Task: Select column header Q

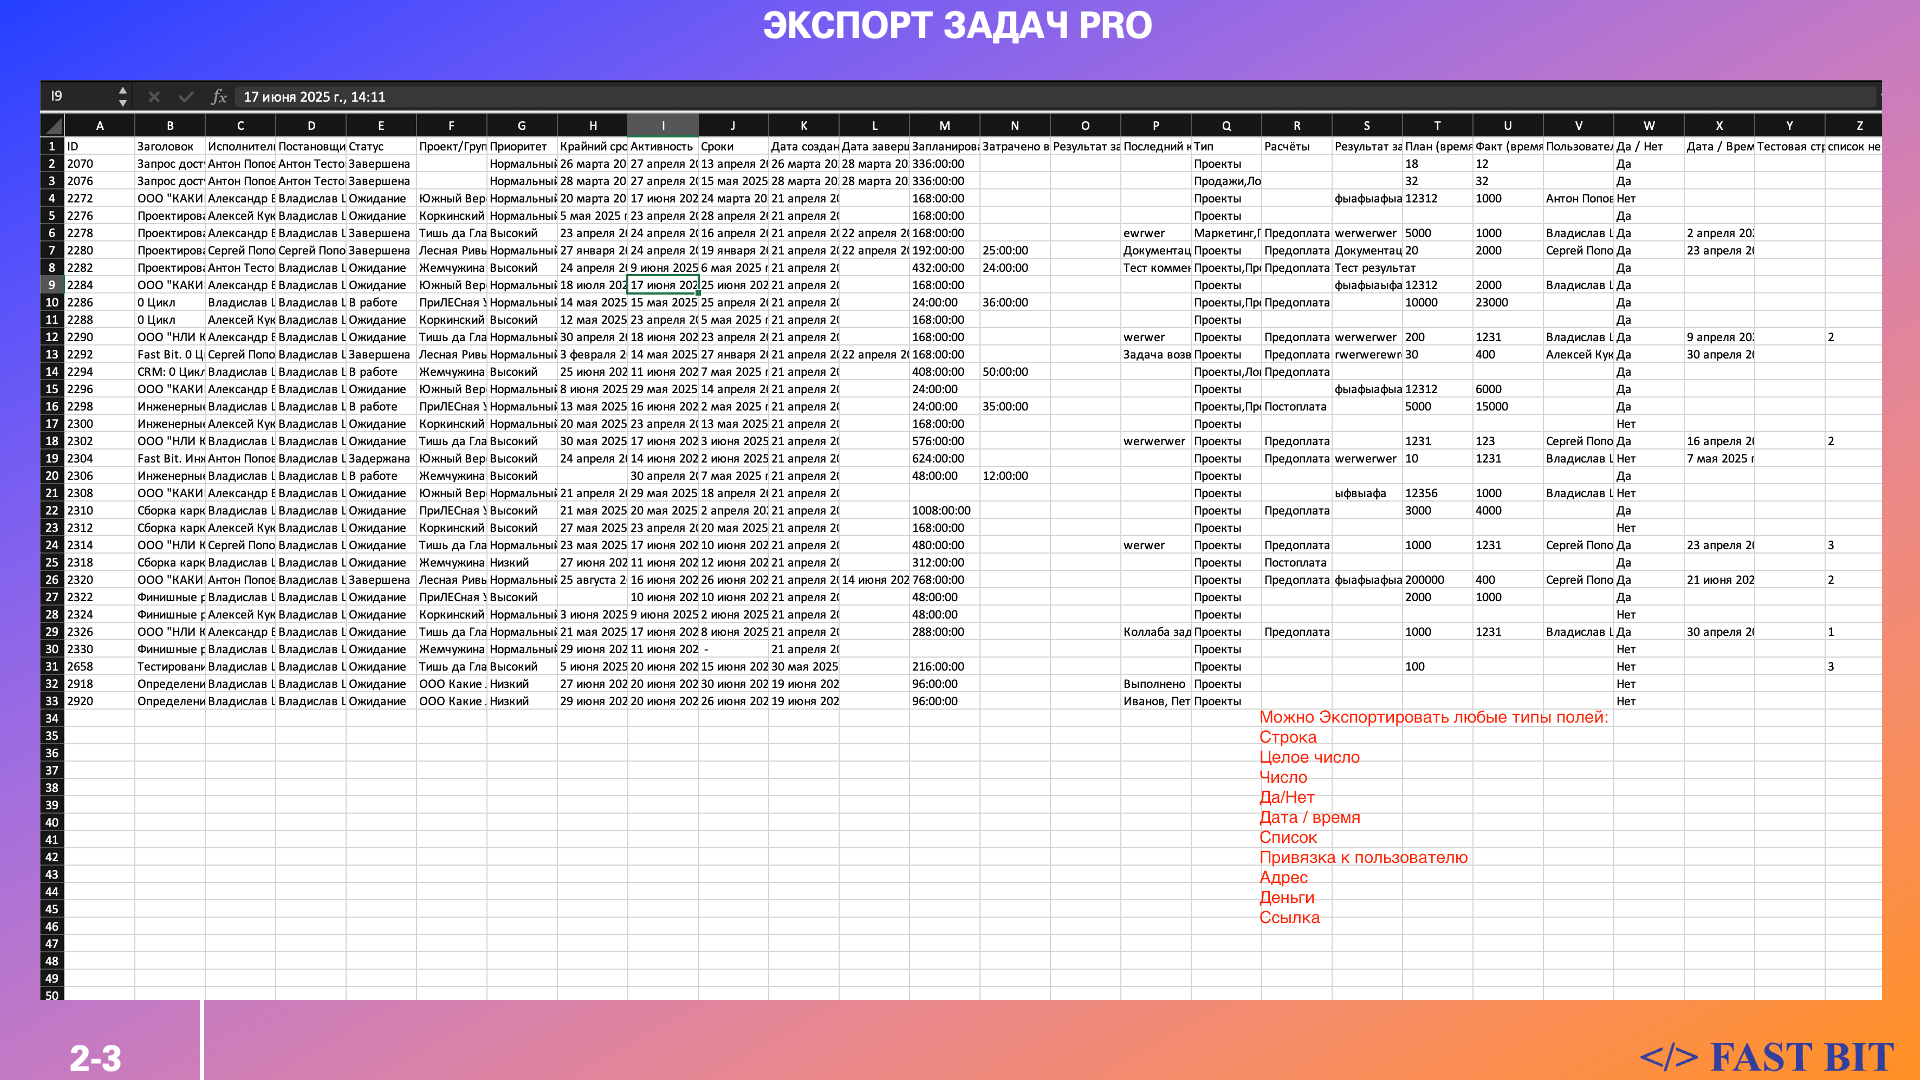Action: pyautogui.click(x=1226, y=126)
